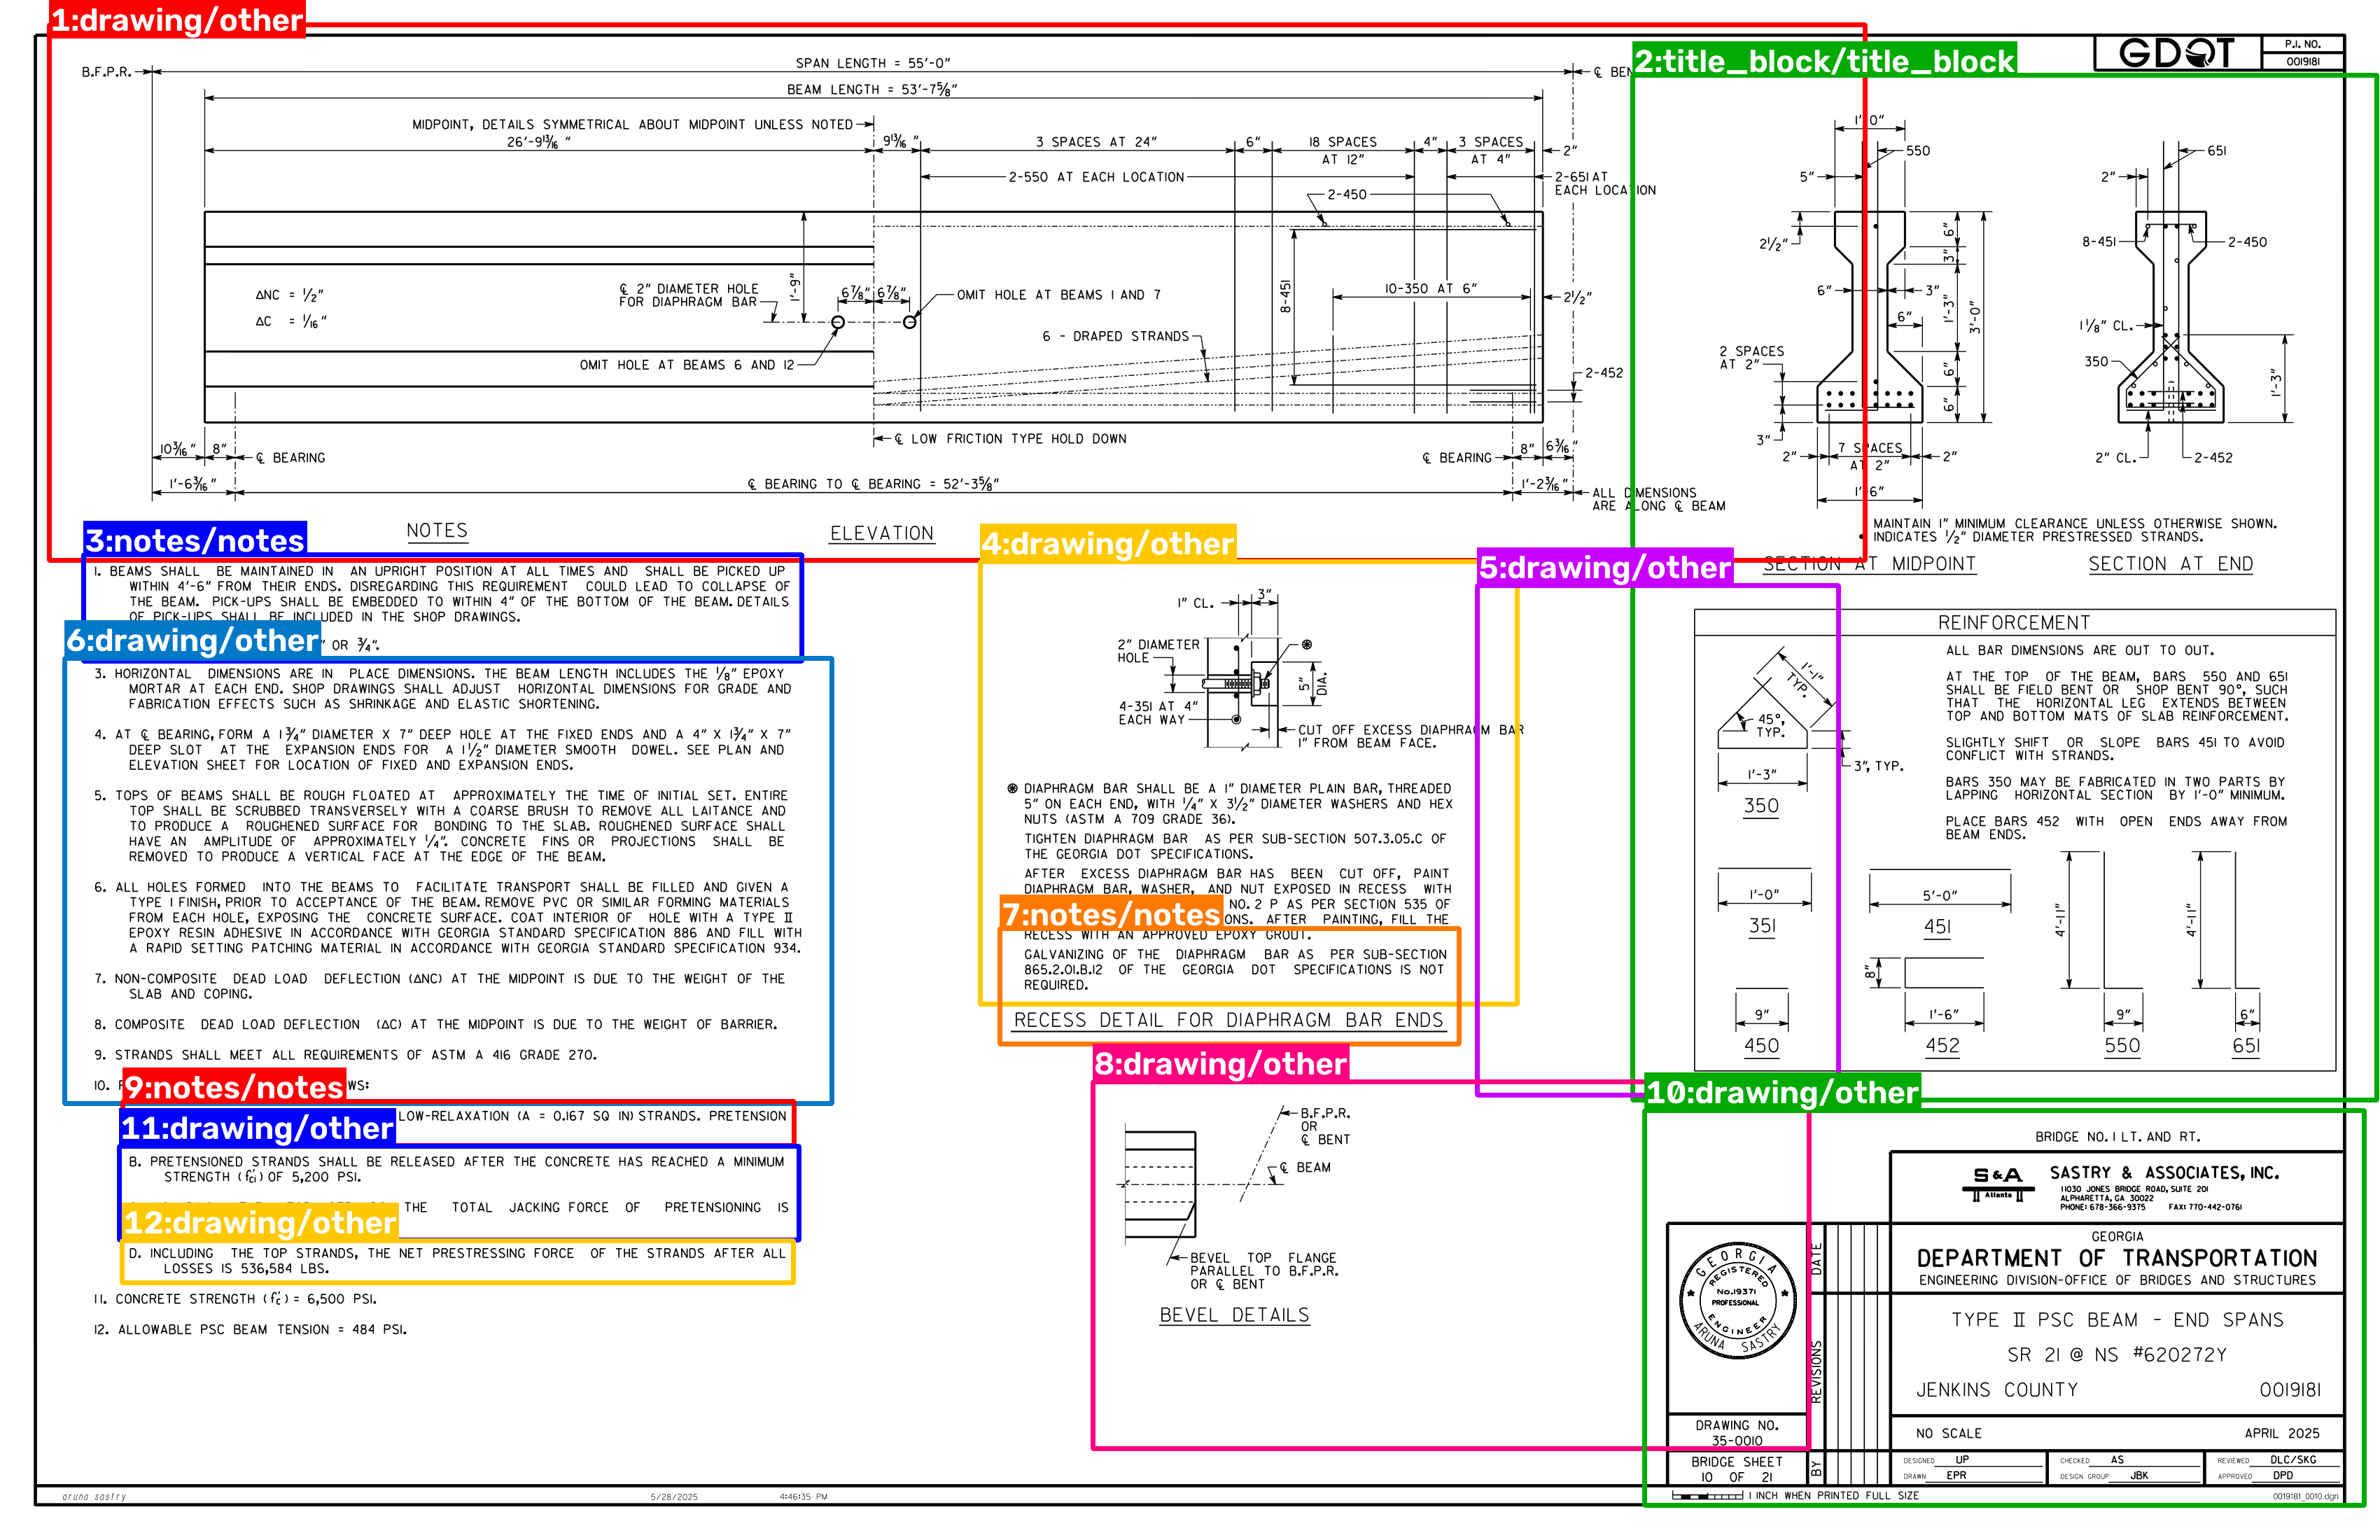The image size is (2380, 1540).
Task: Select the '10-350 AT 6"' bar callout
Action: click(1430, 288)
